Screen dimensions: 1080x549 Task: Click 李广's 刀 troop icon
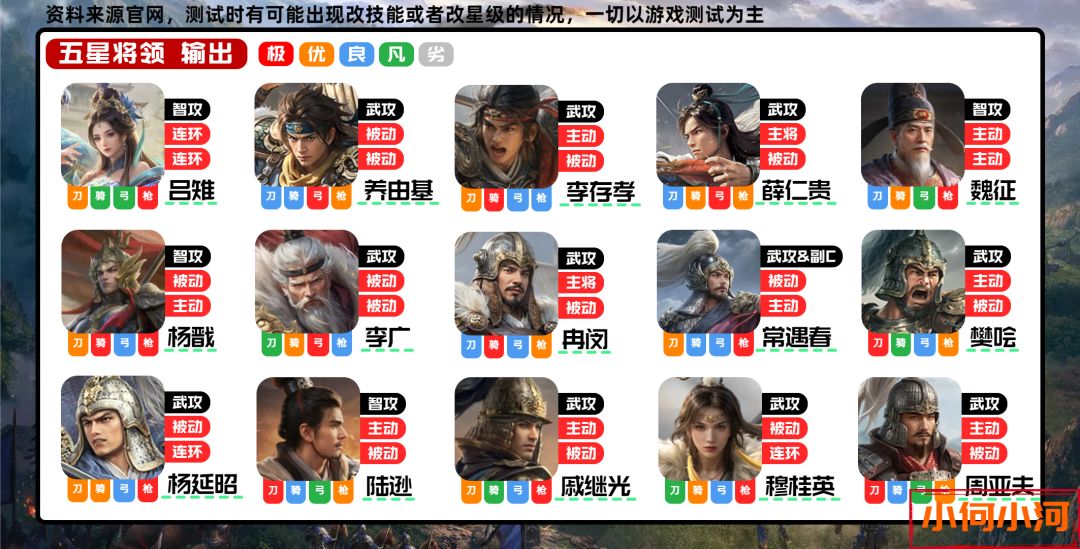pyautogui.click(x=271, y=343)
